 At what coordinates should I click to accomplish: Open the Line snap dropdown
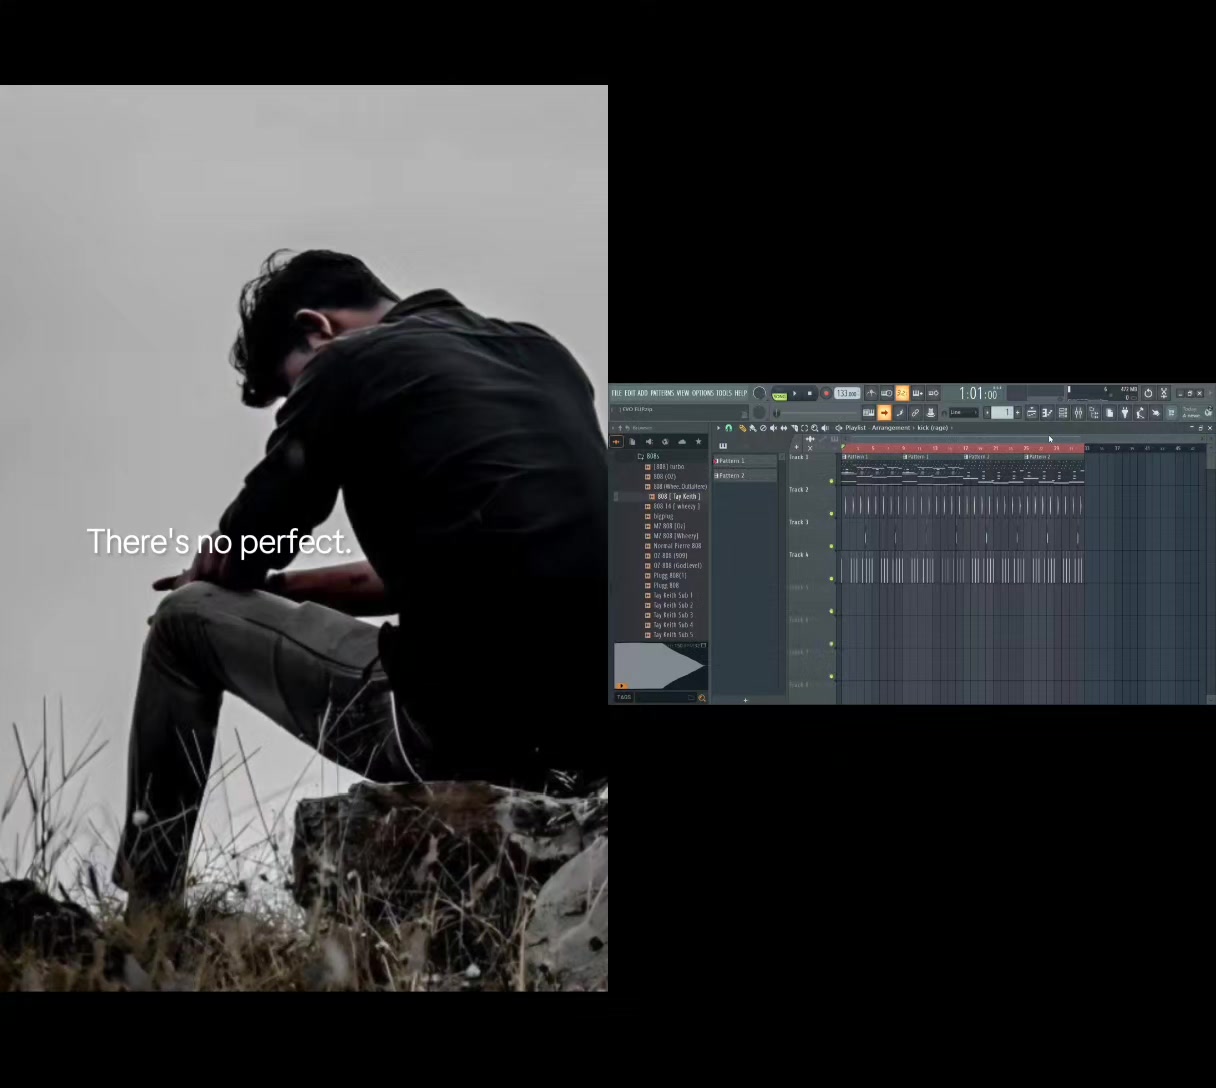coord(964,412)
